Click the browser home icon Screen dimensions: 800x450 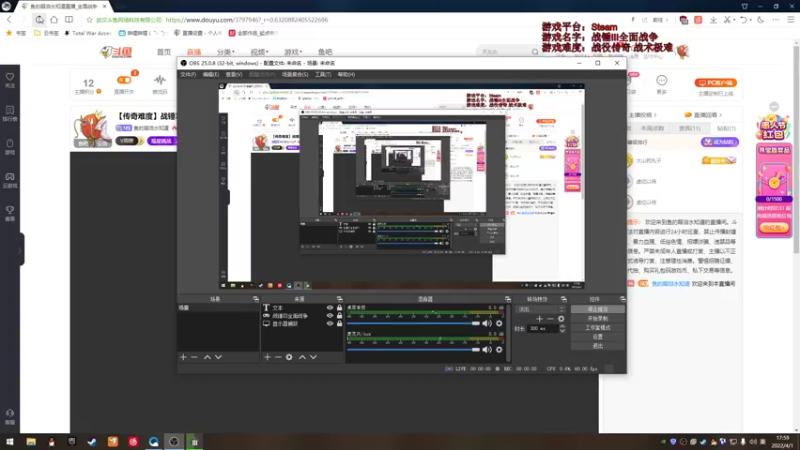click(x=54, y=20)
